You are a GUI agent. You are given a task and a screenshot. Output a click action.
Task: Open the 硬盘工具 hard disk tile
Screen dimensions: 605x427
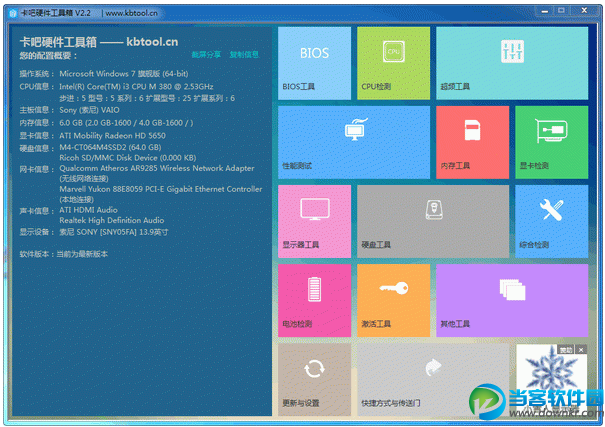click(x=433, y=221)
